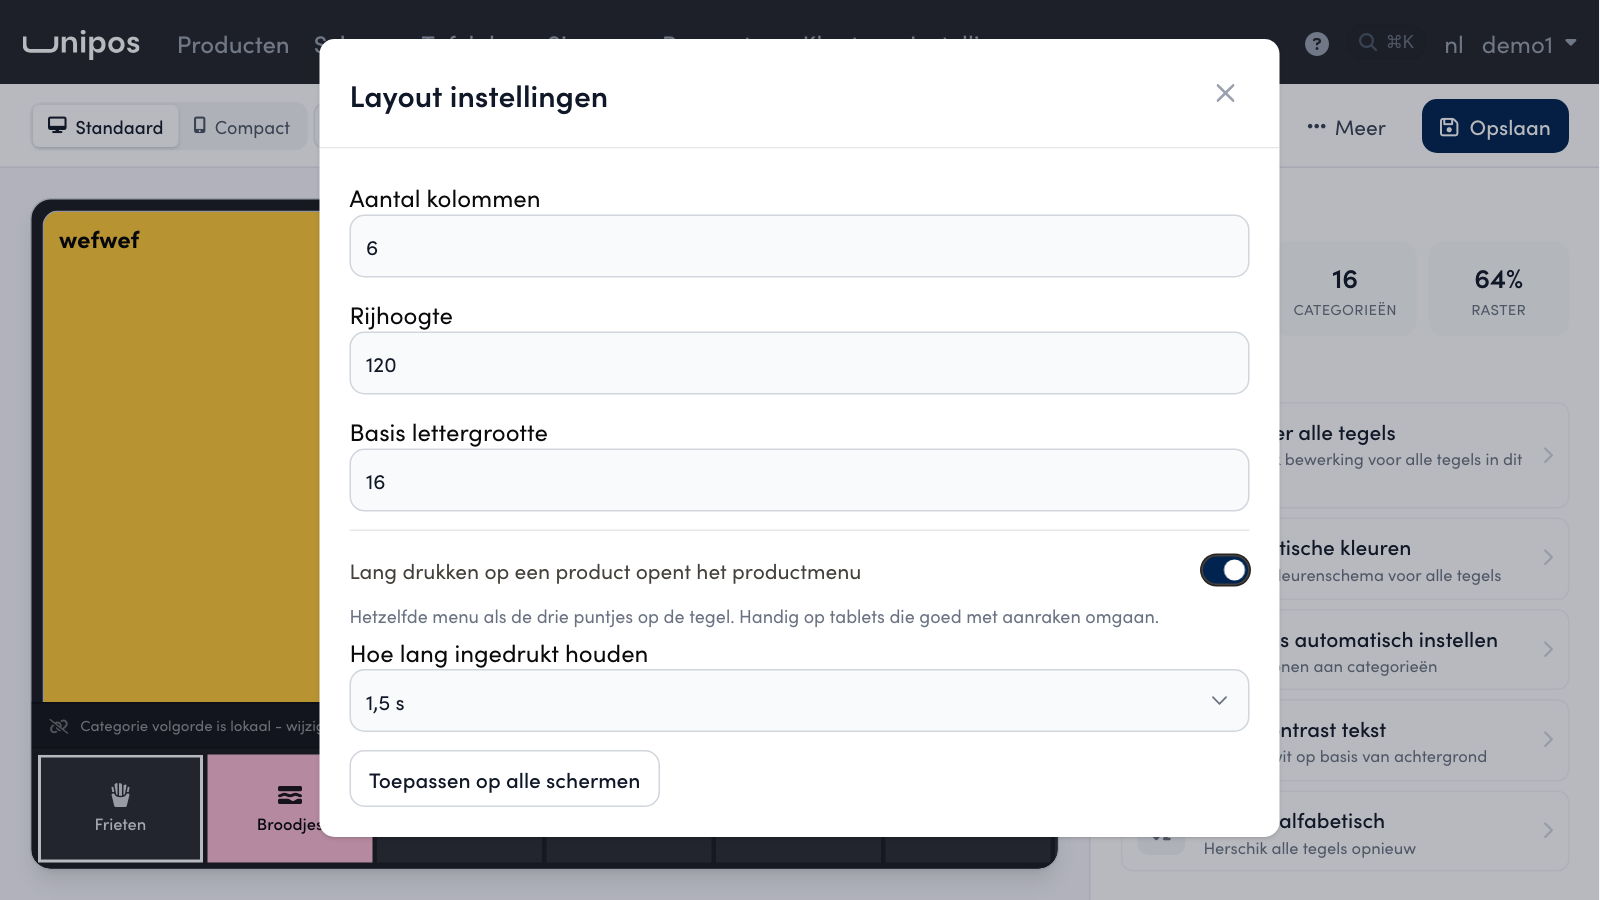The width and height of the screenshot is (1600, 900).
Task: Open the search ⌘K box
Action: coord(1386,42)
